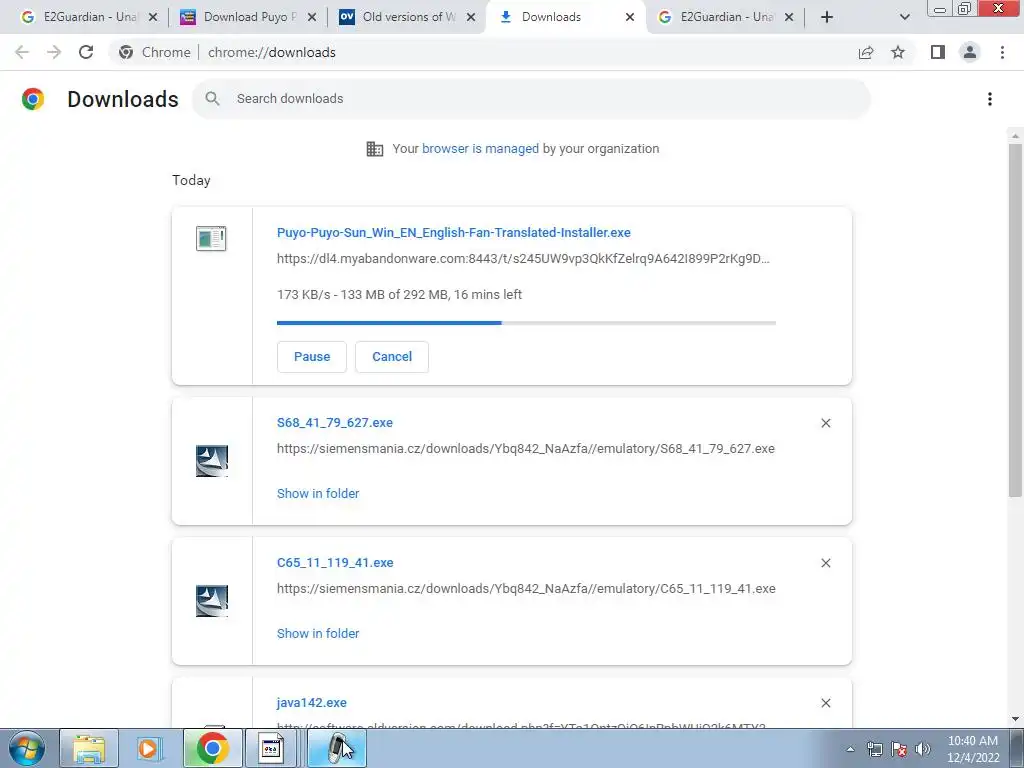Viewport: 1024px width, 768px height.
Task: Close the Old versions tab
Action: tap(471, 17)
